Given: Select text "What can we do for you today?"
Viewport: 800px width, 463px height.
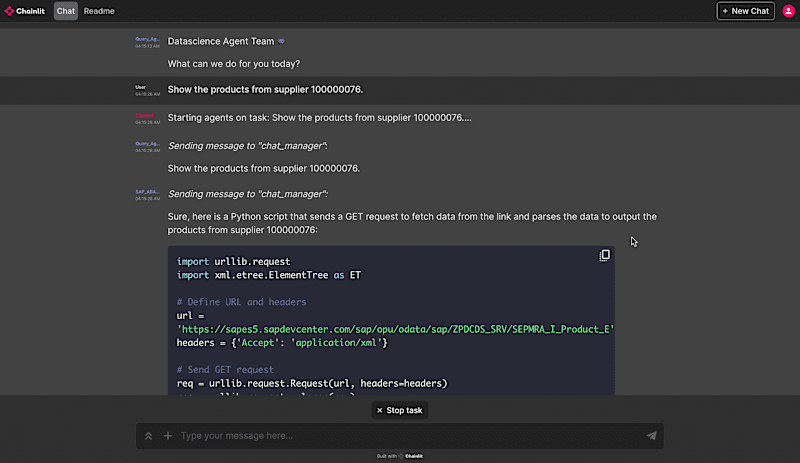Looking at the screenshot, I should [234, 64].
